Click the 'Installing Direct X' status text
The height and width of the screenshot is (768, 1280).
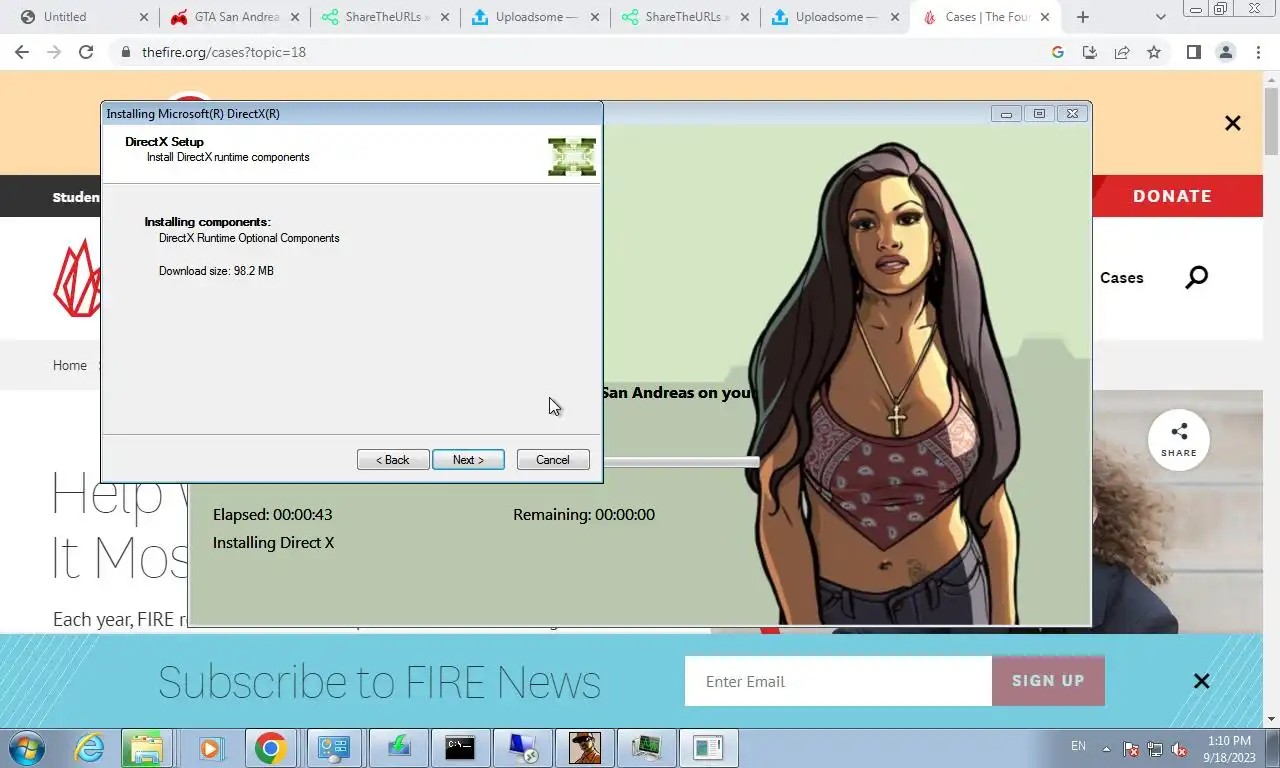point(273,543)
